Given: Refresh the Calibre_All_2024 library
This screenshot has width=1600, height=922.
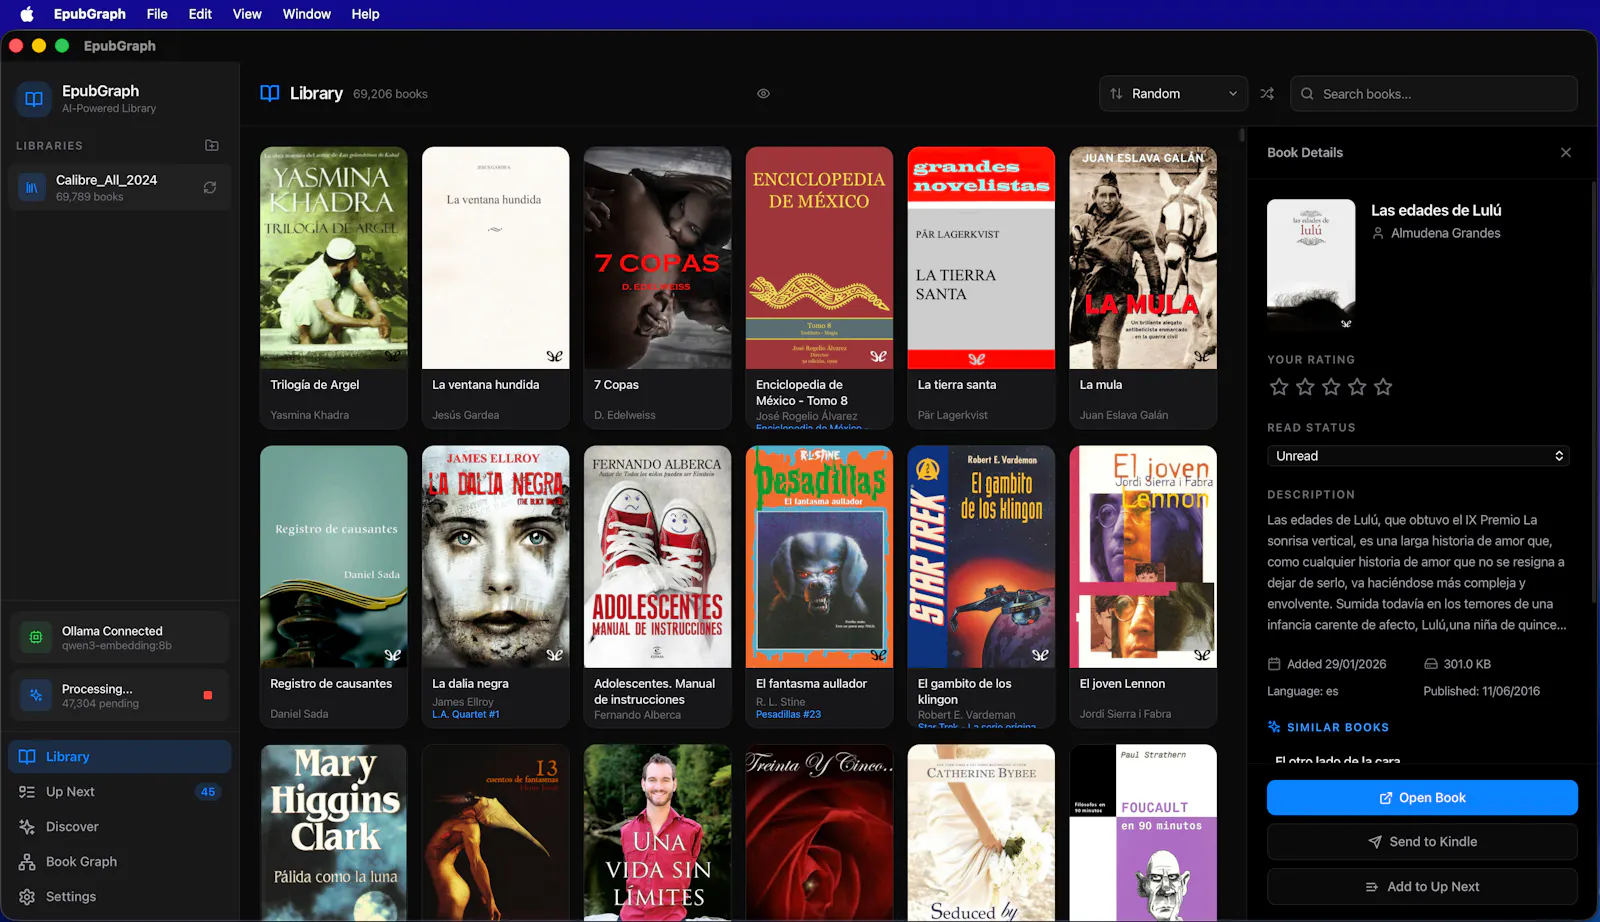Looking at the screenshot, I should coord(210,187).
